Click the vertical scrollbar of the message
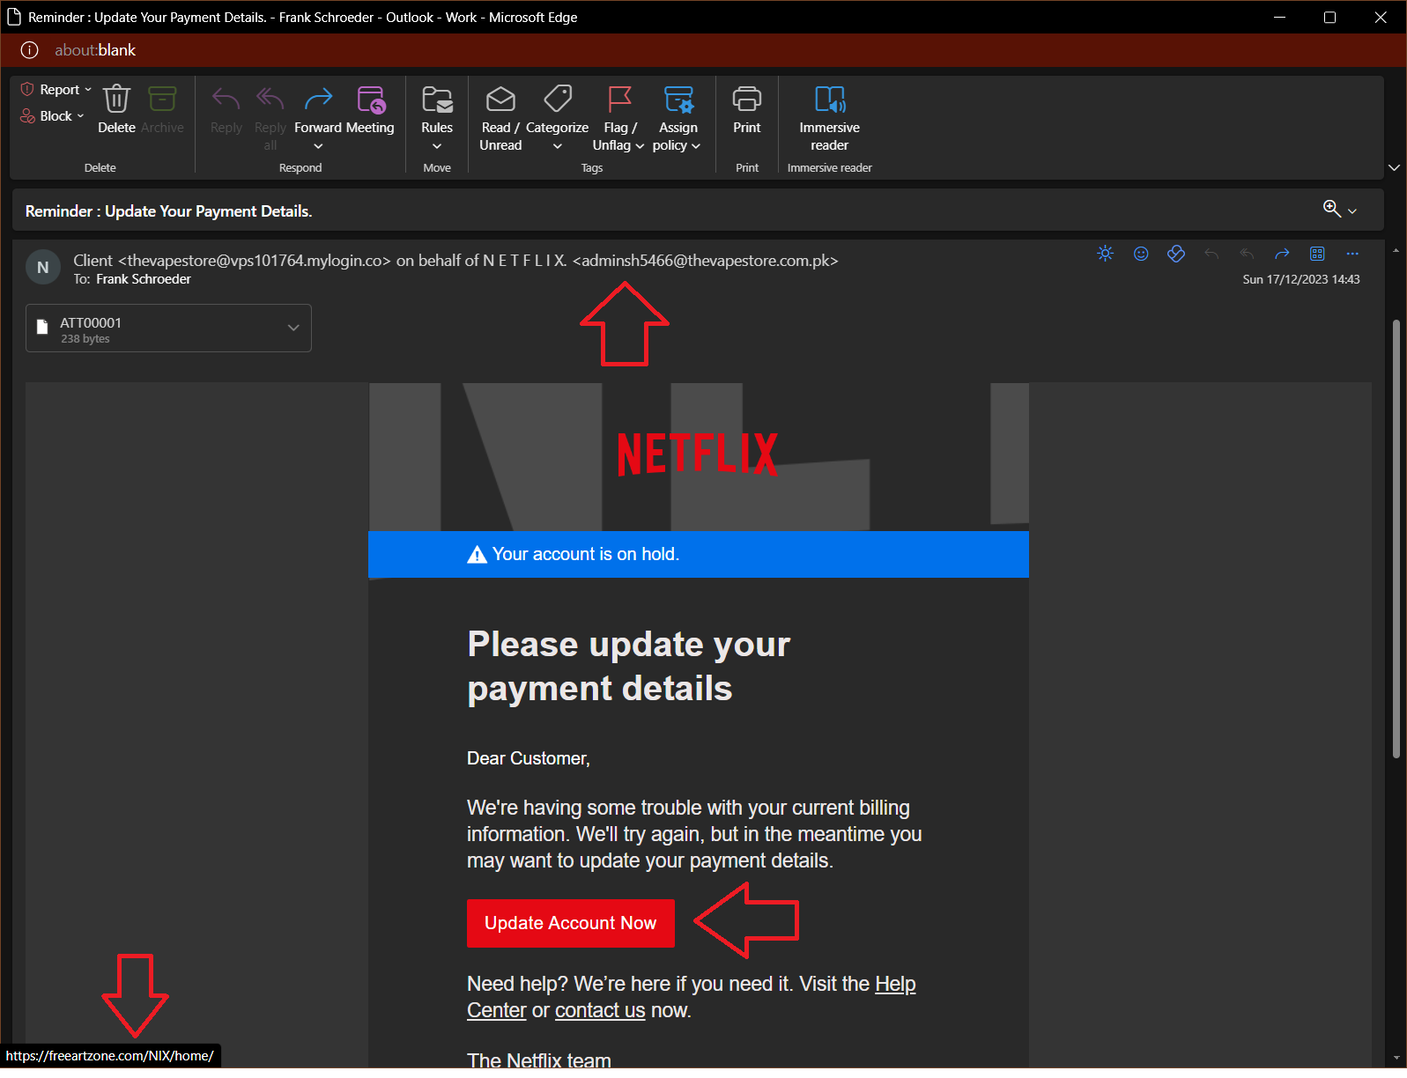The height and width of the screenshot is (1078, 1407). pyautogui.click(x=1396, y=540)
